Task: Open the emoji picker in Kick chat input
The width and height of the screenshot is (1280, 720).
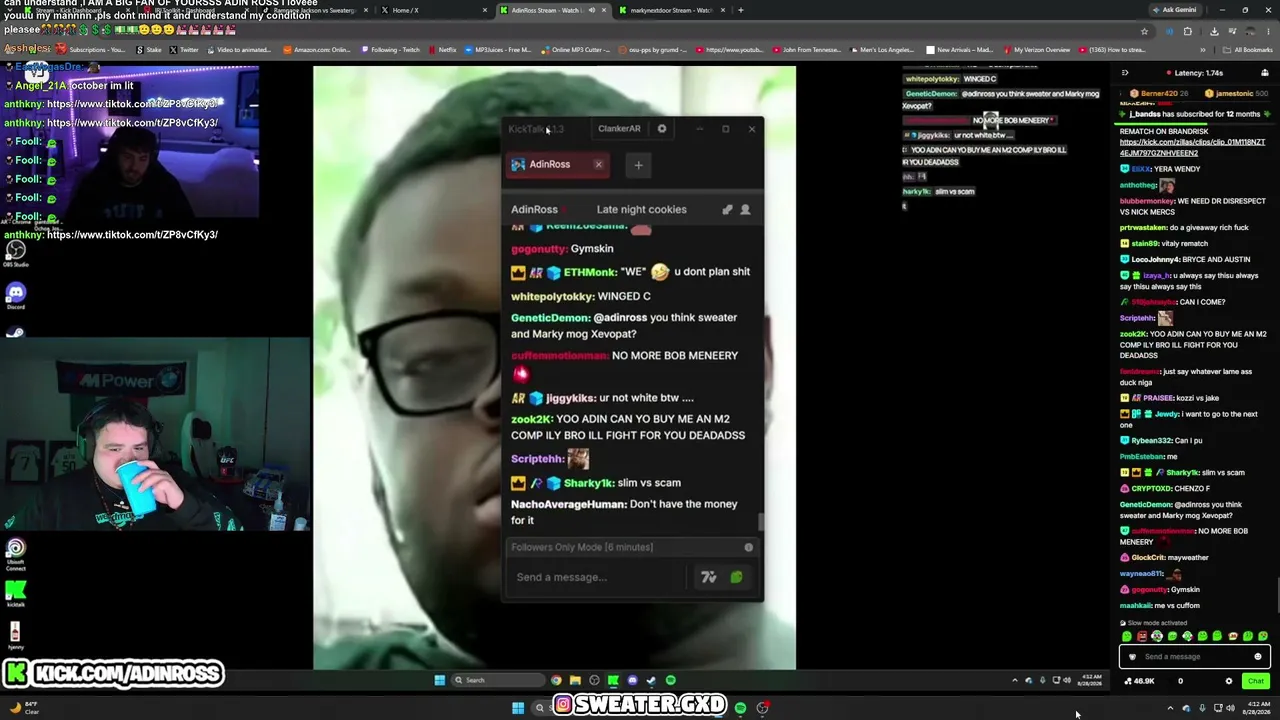Action: click(x=1258, y=657)
